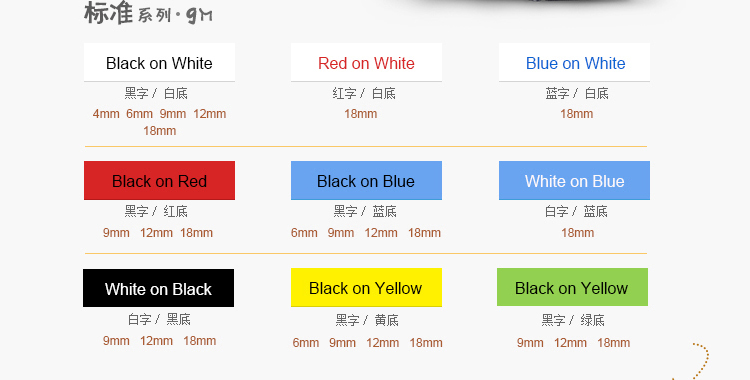750x380 pixels.
Task: Pick the Black on Red swatch
Action: click(159, 180)
